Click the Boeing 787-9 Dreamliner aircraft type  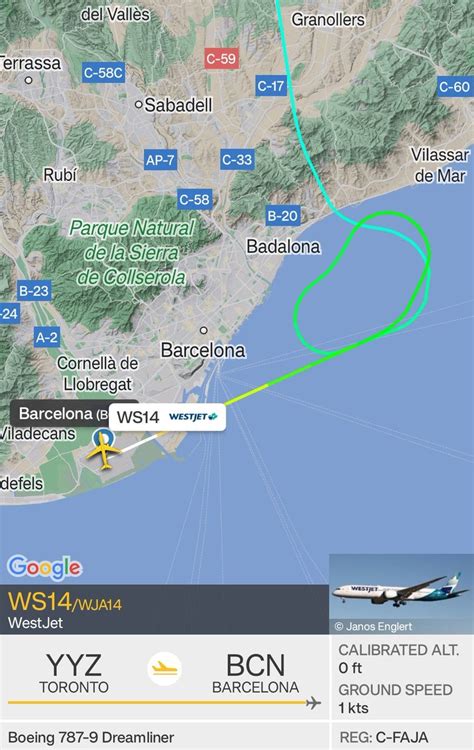91,737
